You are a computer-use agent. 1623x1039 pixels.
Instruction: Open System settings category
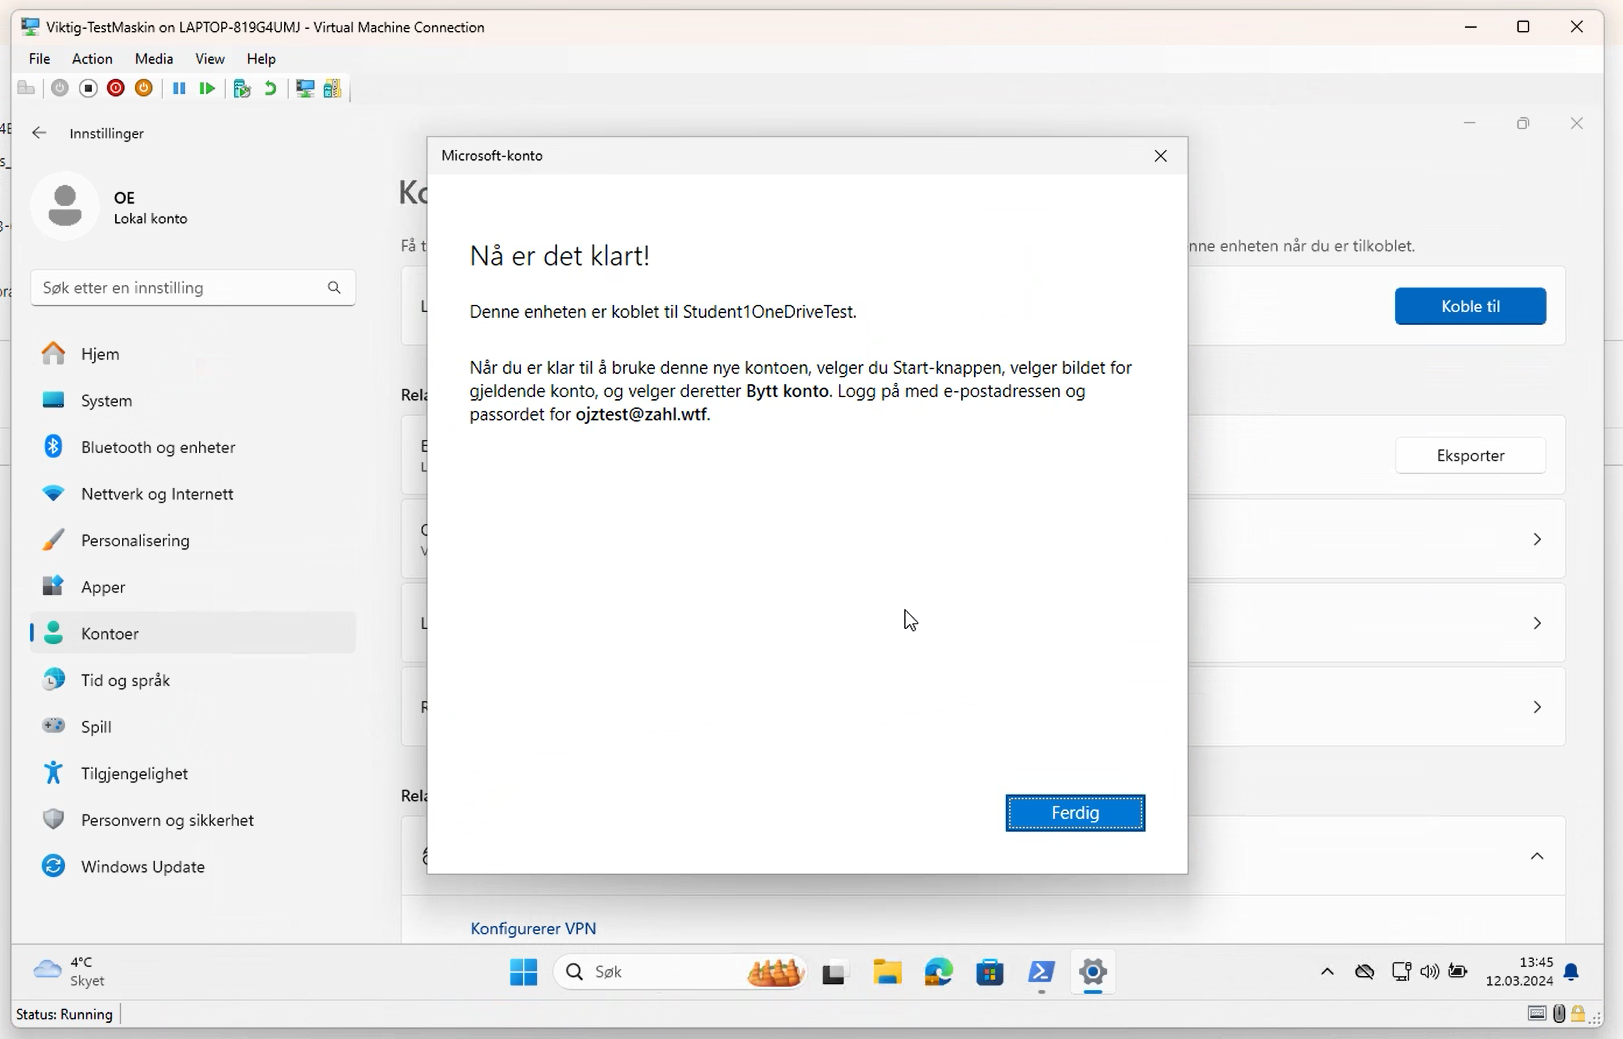pyautogui.click(x=193, y=400)
